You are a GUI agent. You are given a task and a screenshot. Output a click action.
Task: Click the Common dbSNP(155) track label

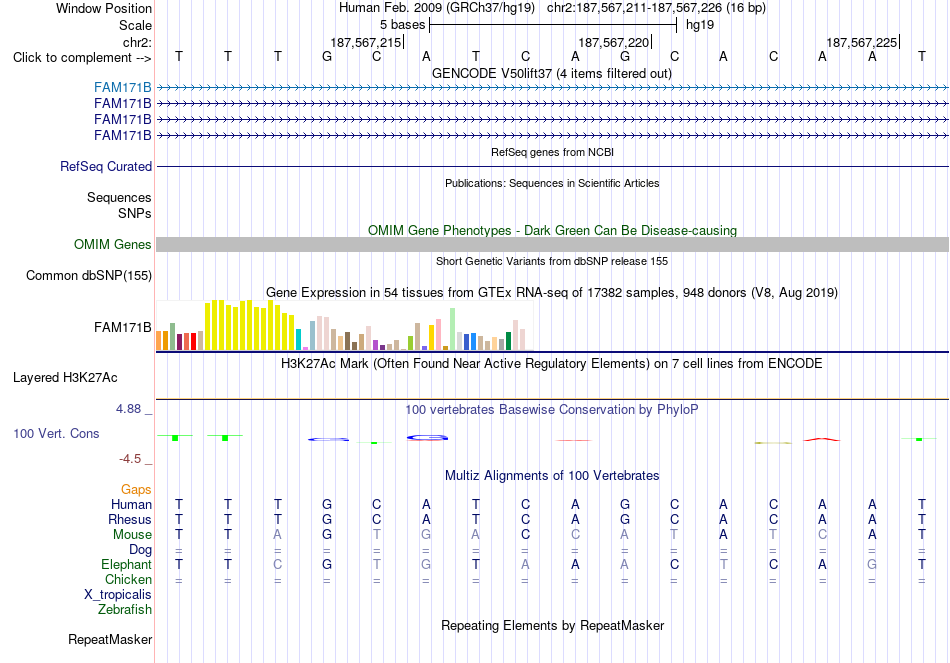point(89,276)
